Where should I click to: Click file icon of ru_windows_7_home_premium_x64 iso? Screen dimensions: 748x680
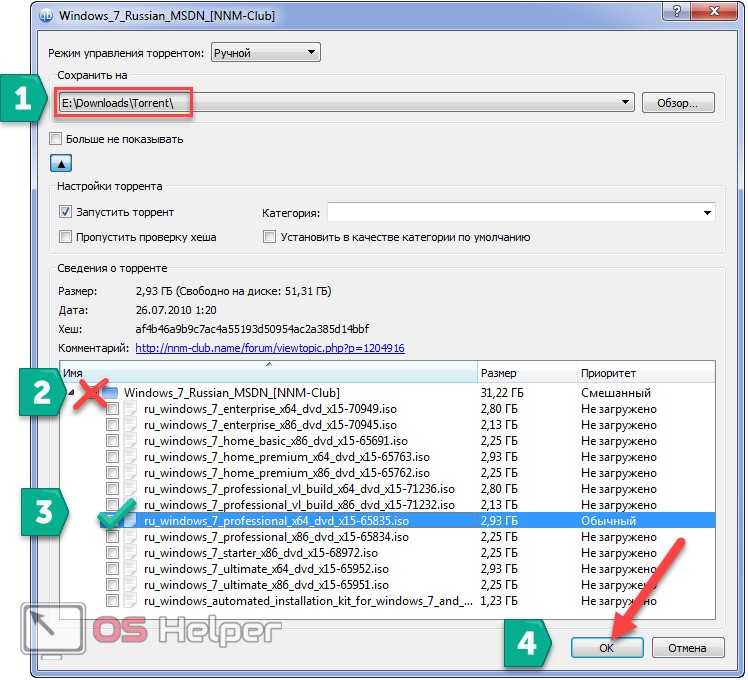point(131,457)
